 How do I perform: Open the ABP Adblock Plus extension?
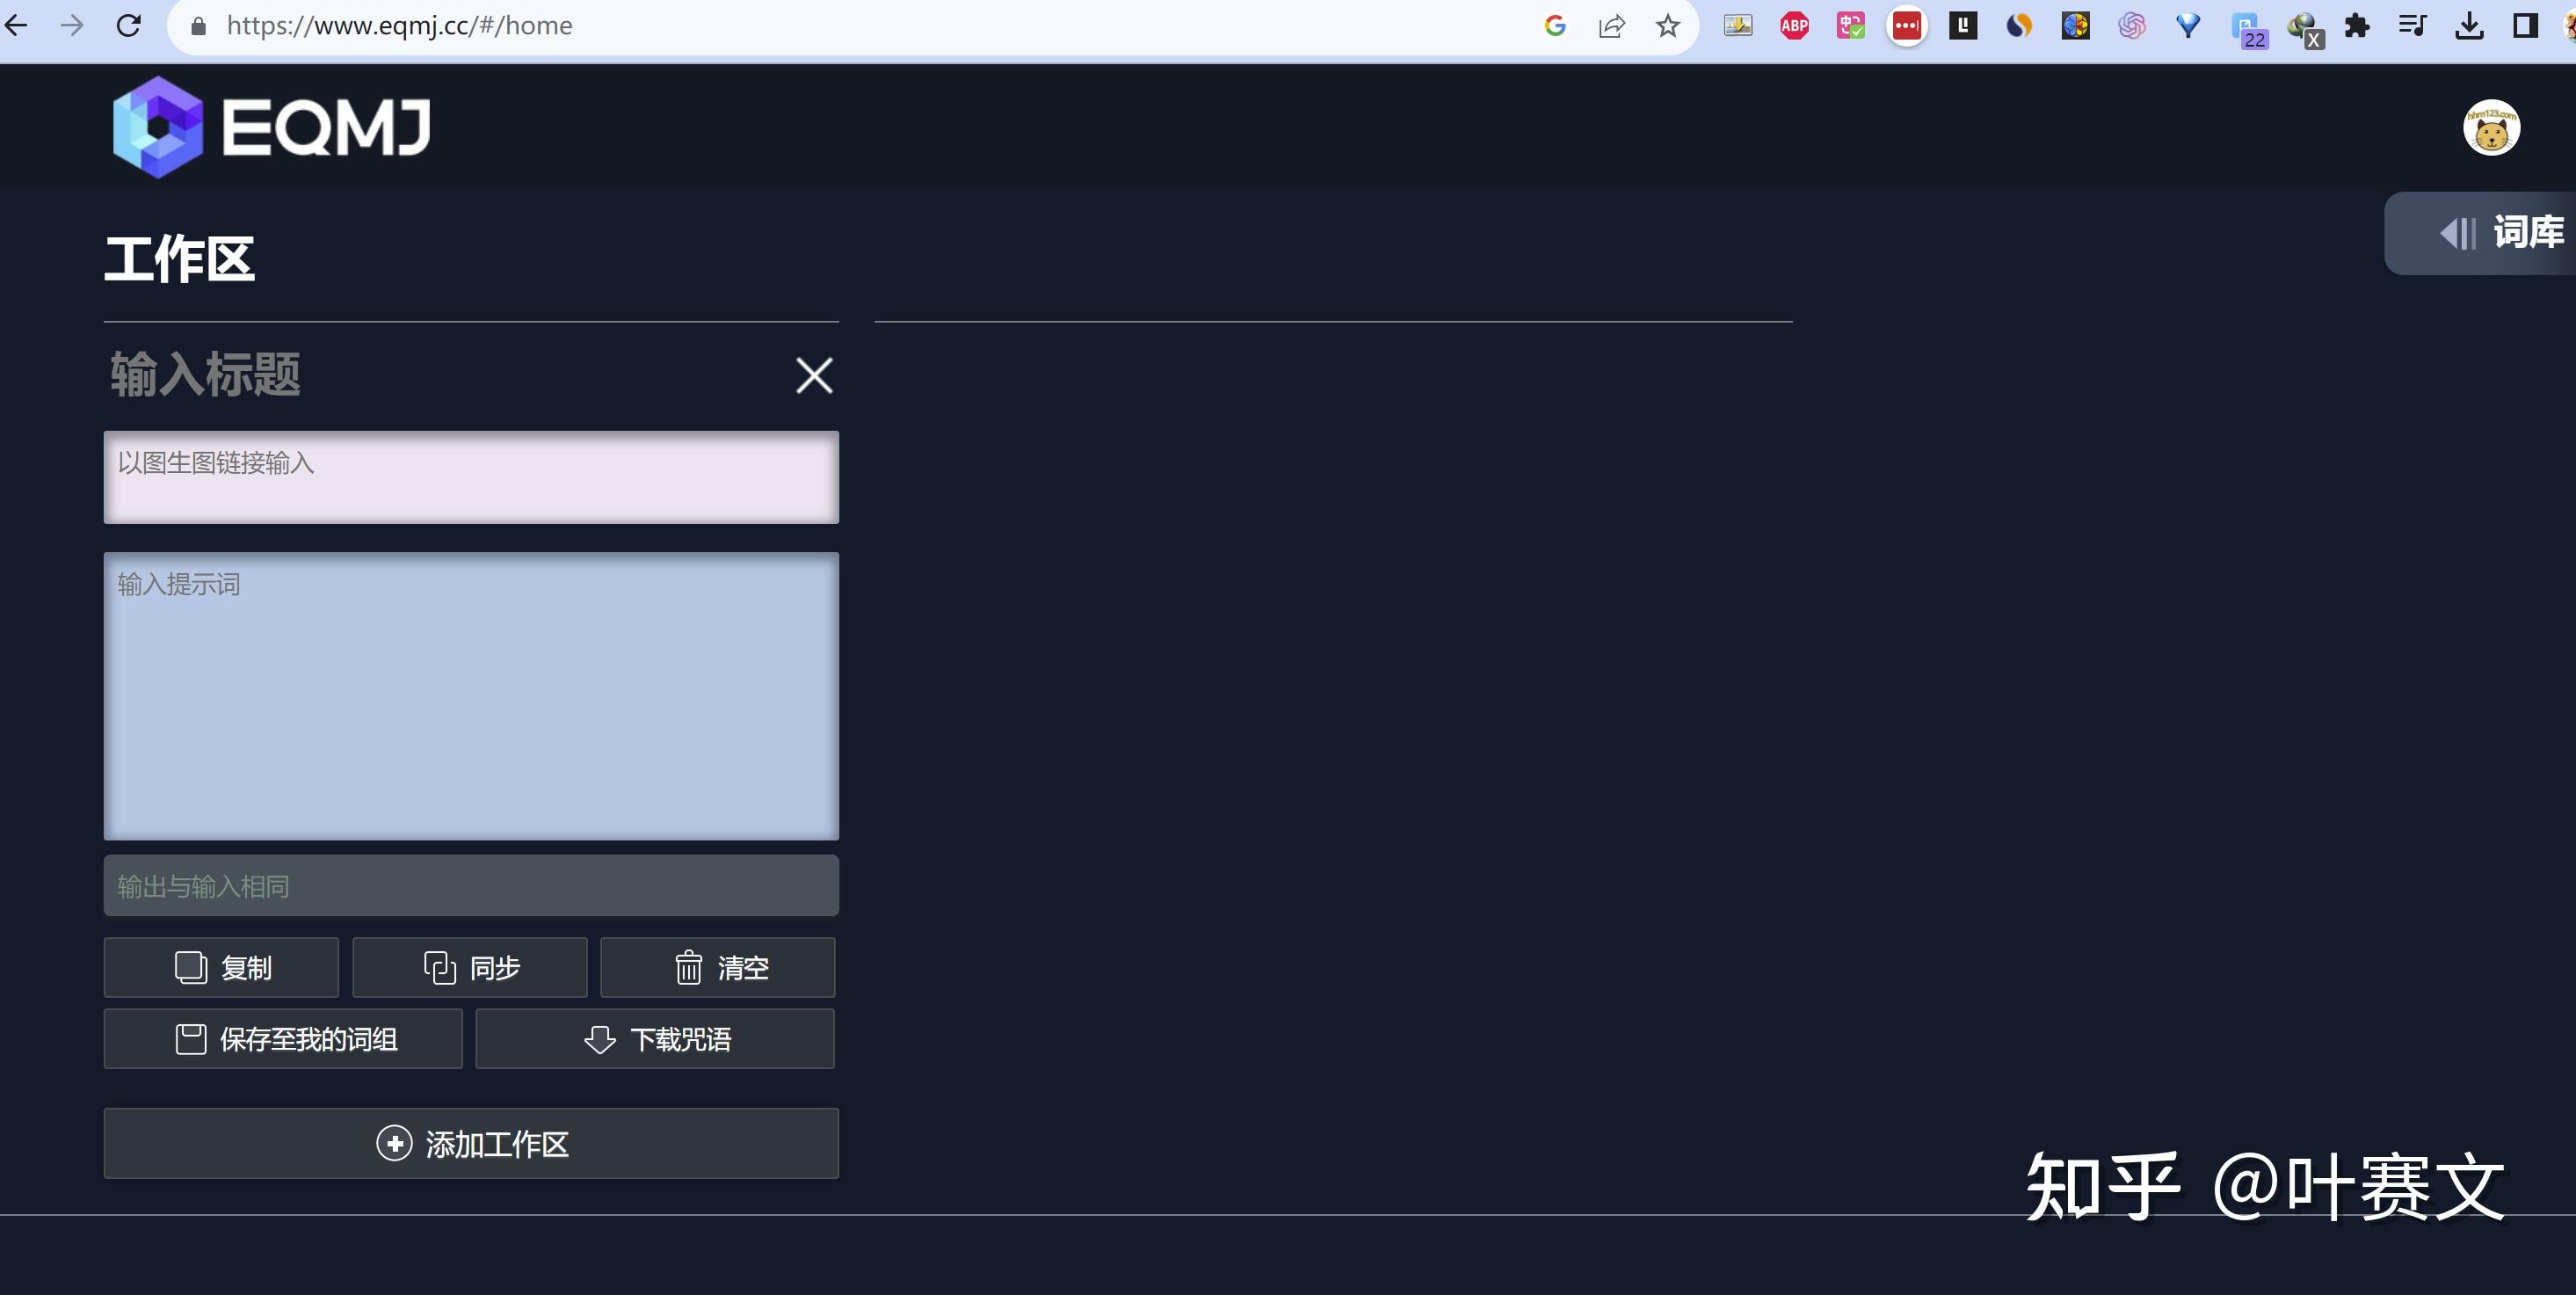tap(1794, 25)
